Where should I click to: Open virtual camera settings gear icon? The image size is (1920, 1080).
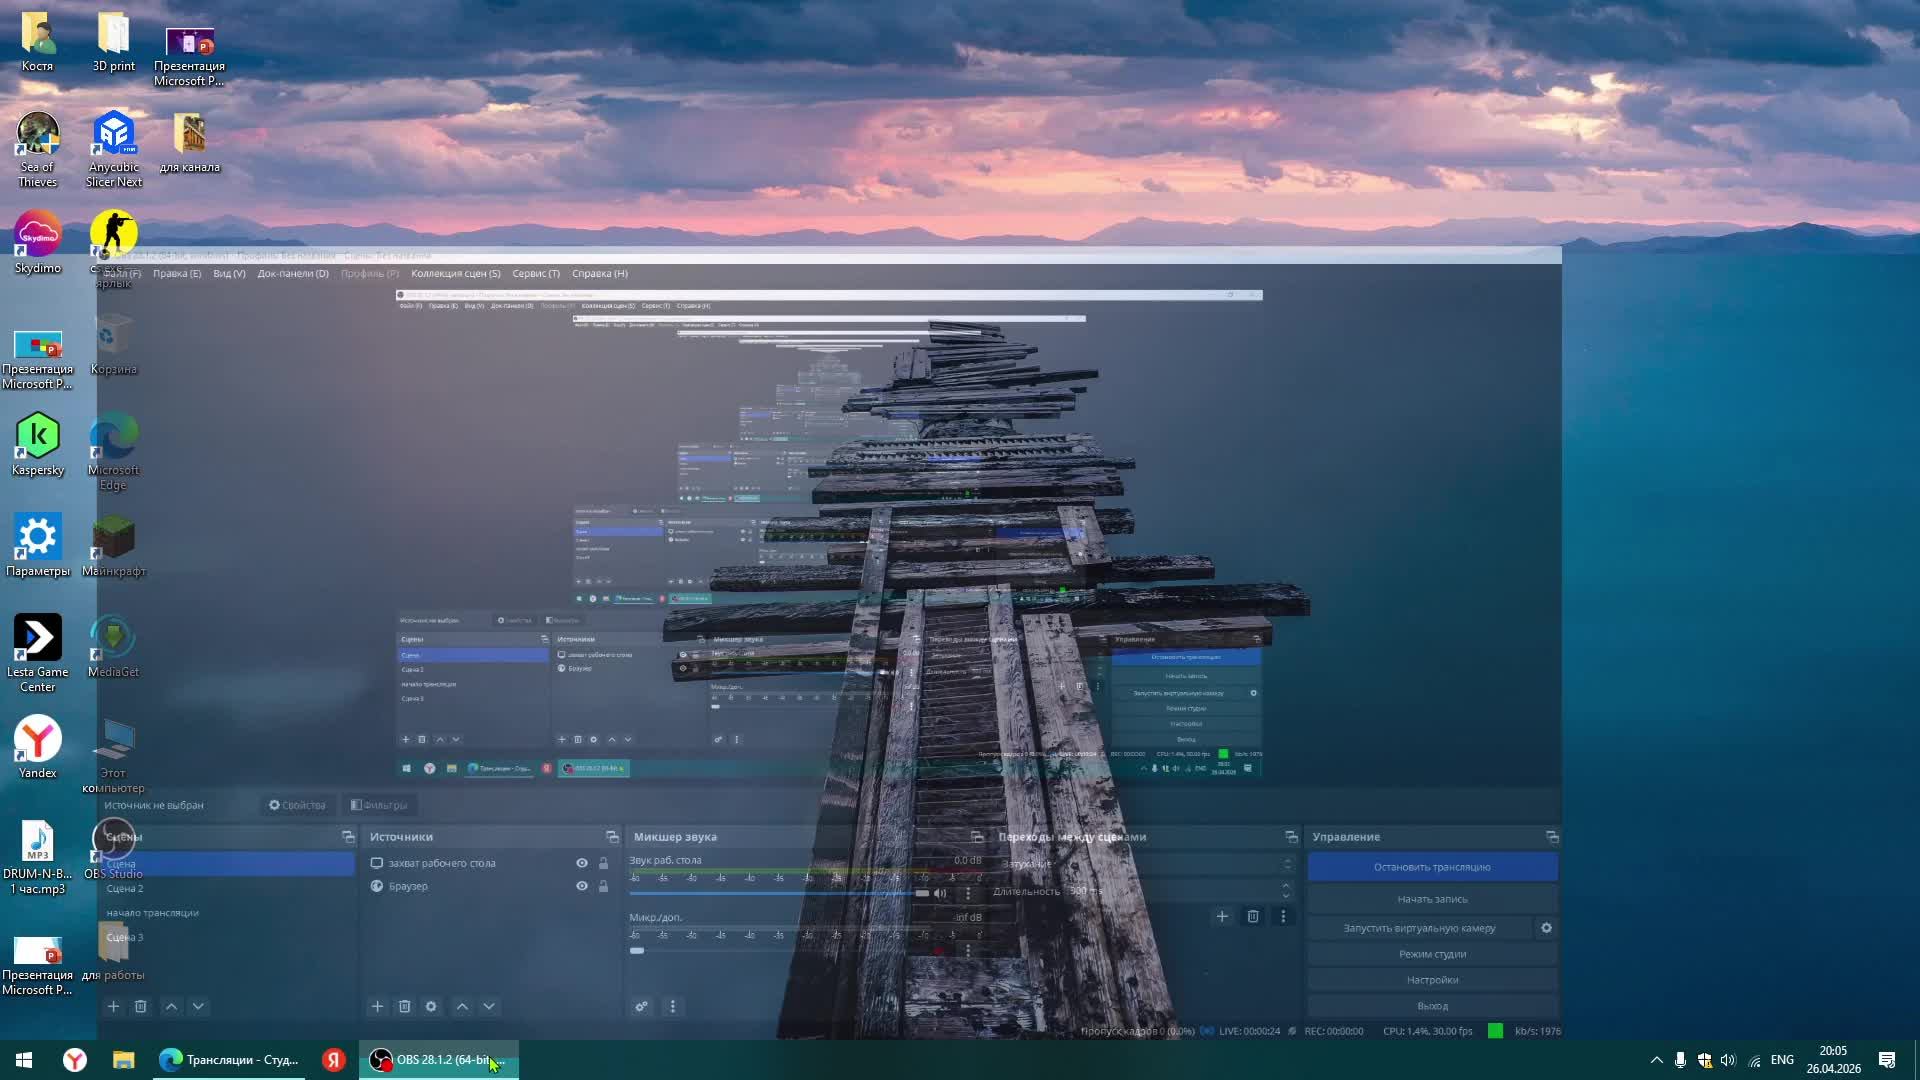[x=1546, y=928]
